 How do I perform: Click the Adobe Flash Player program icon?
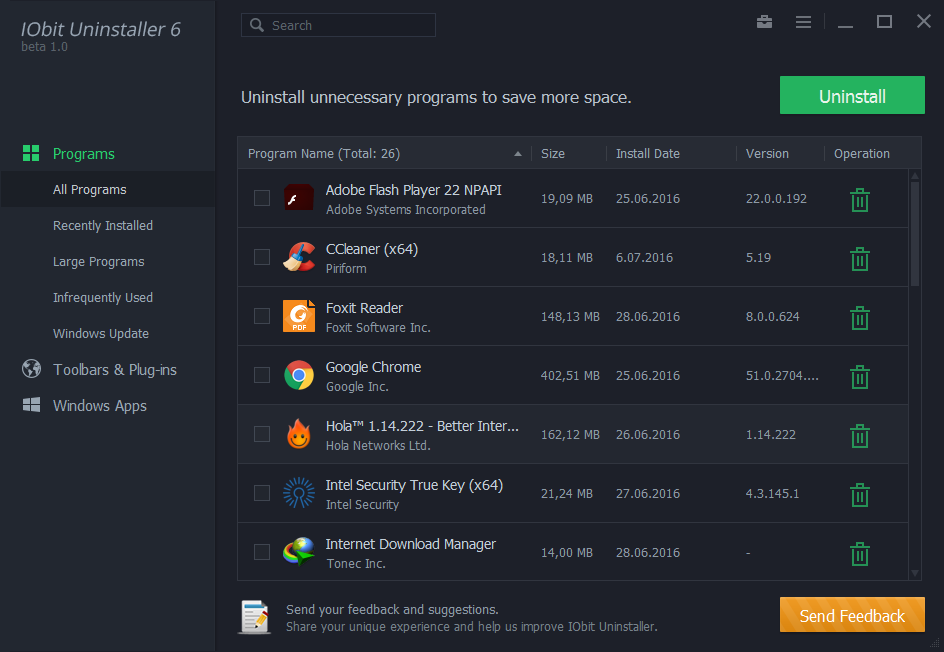tap(299, 197)
